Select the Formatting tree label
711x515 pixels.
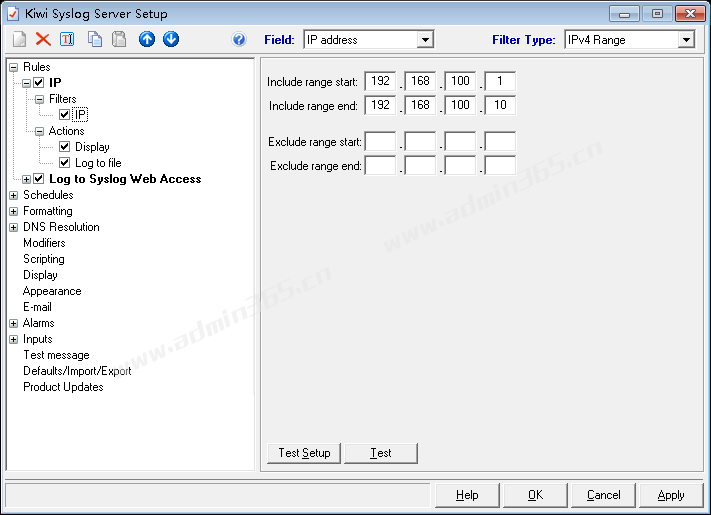pyautogui.click(x=48, y=211)
